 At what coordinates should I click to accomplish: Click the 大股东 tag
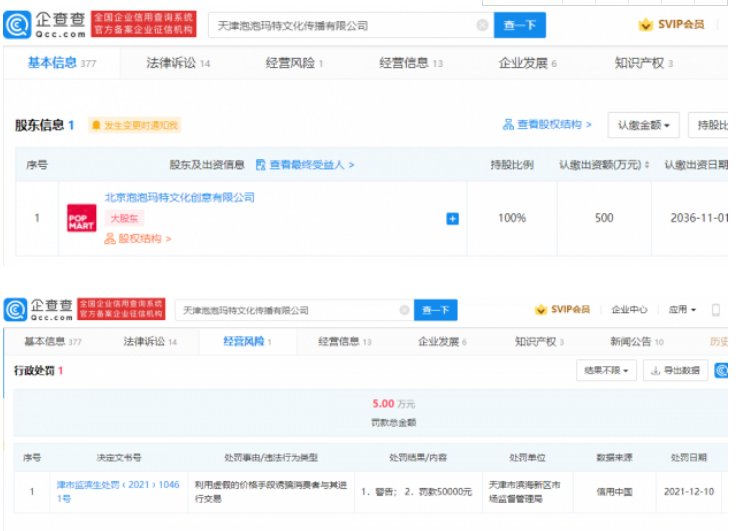point(124,218)
